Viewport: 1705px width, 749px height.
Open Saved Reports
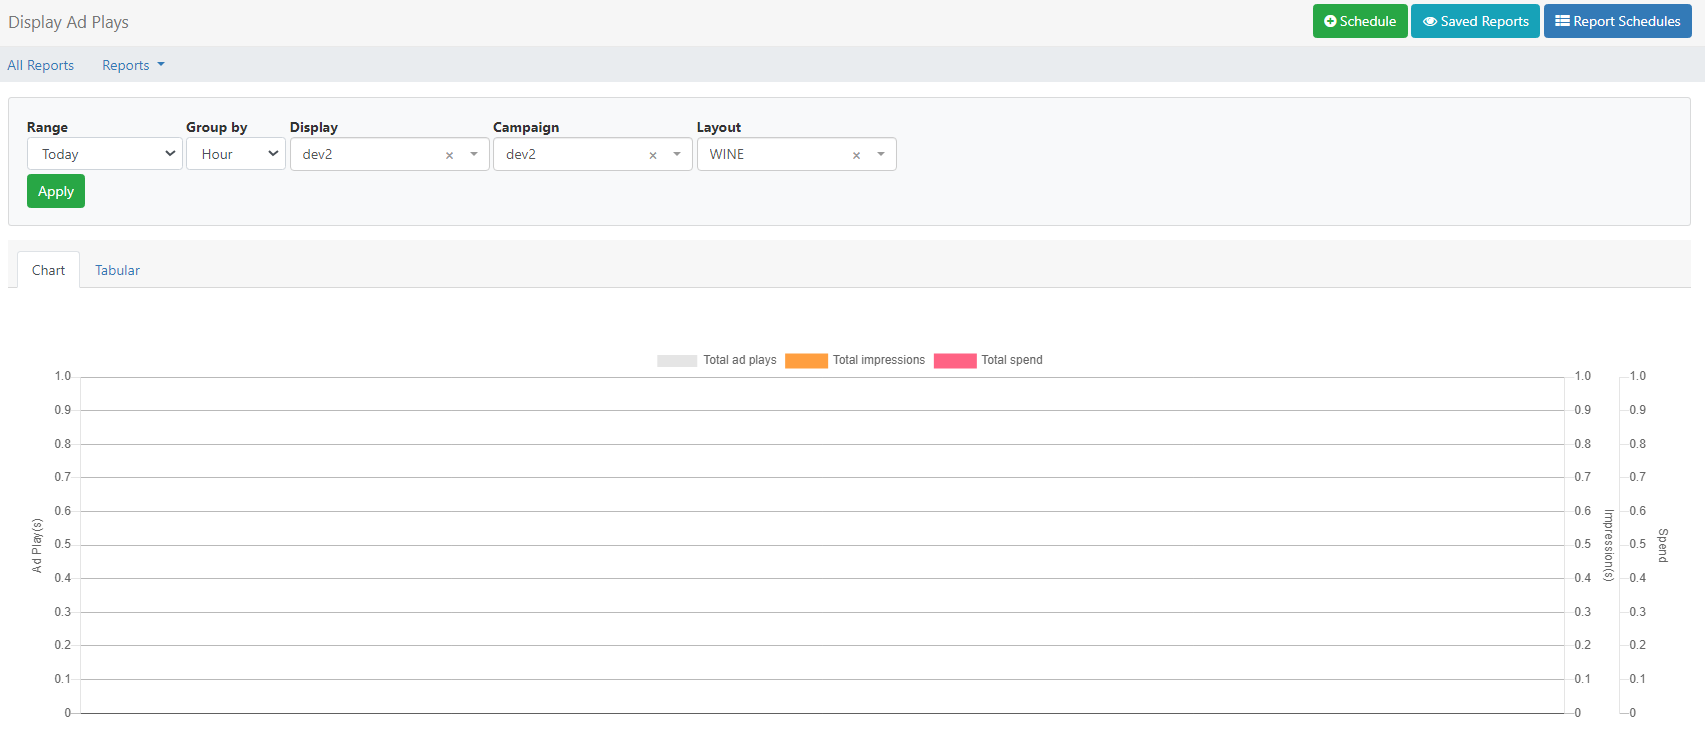click(1475, 21)
